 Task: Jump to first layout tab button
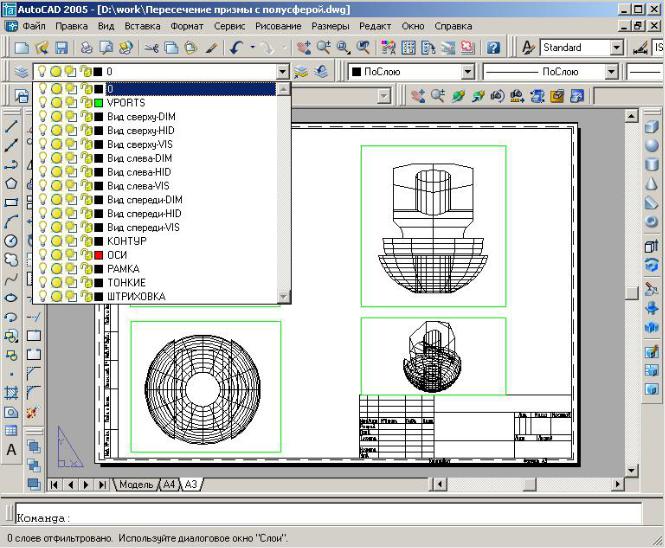point(54,484)
